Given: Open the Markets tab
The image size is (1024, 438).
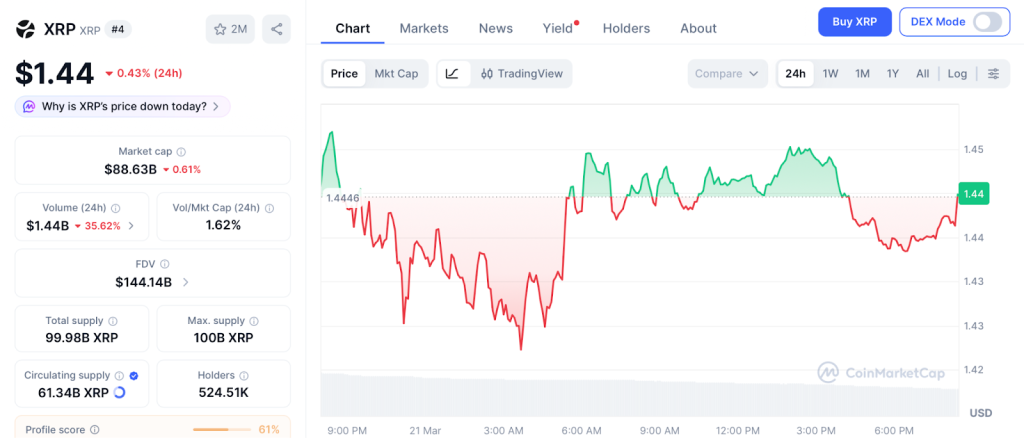Looking at the screenshot, I should (x=424, y=28).
